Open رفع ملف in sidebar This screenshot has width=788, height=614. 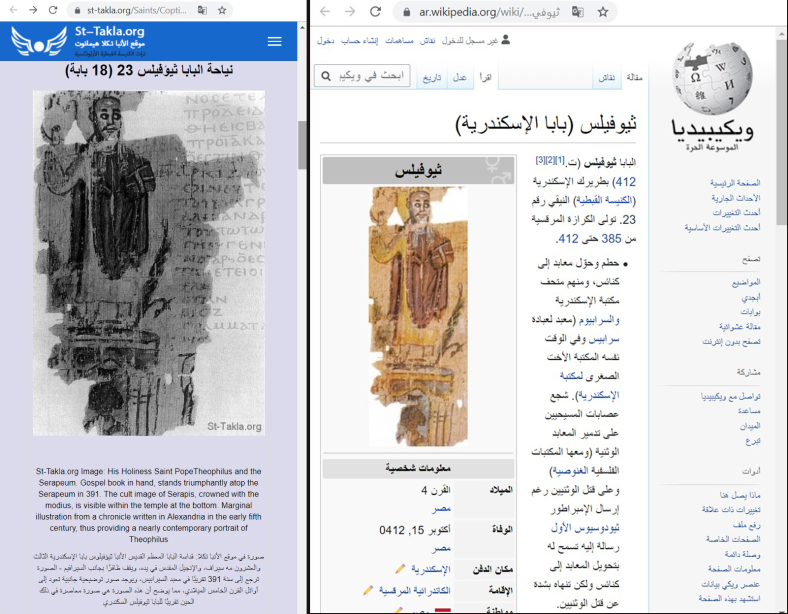tap(746, 525)
